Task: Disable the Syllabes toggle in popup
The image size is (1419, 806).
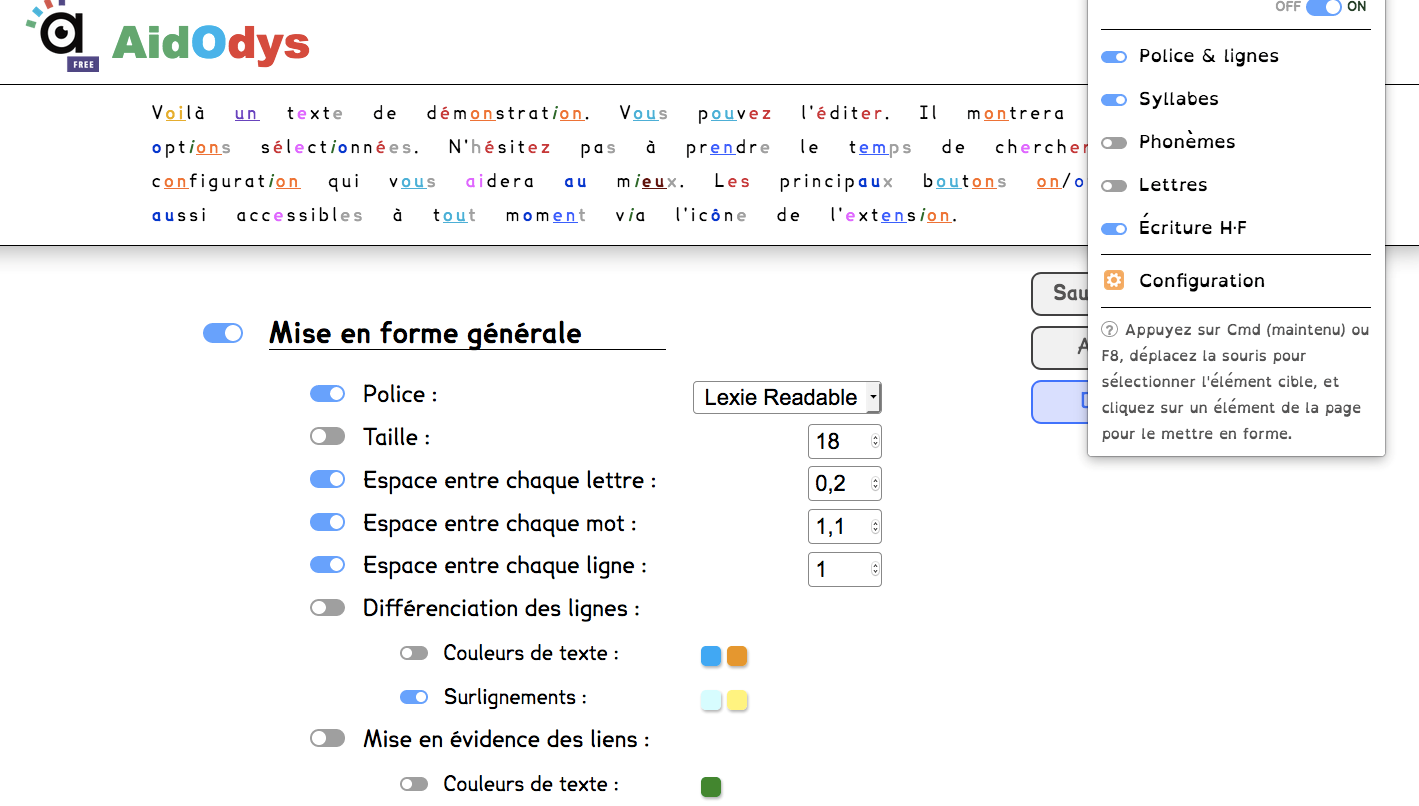Action: 1113,100
